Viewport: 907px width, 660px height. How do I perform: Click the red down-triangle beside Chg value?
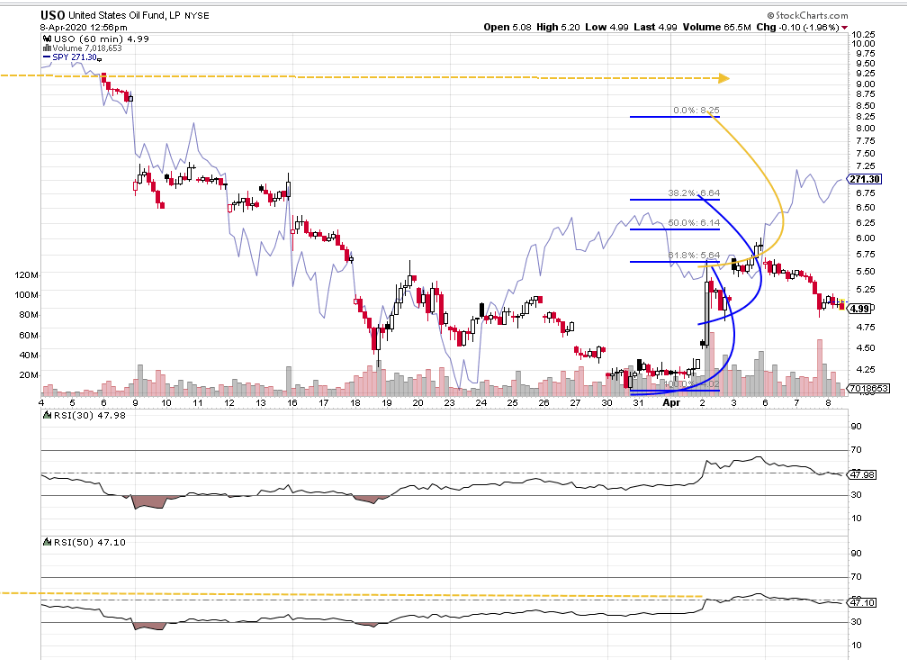pyautogui.click(x=845, y=28)
